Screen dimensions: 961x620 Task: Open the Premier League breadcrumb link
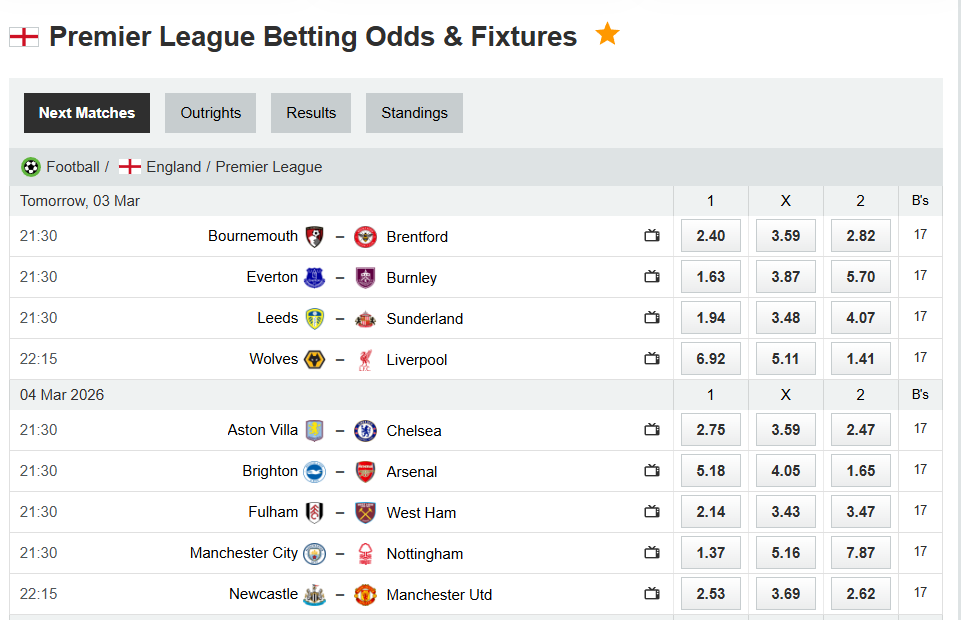(x=268, y=167)
